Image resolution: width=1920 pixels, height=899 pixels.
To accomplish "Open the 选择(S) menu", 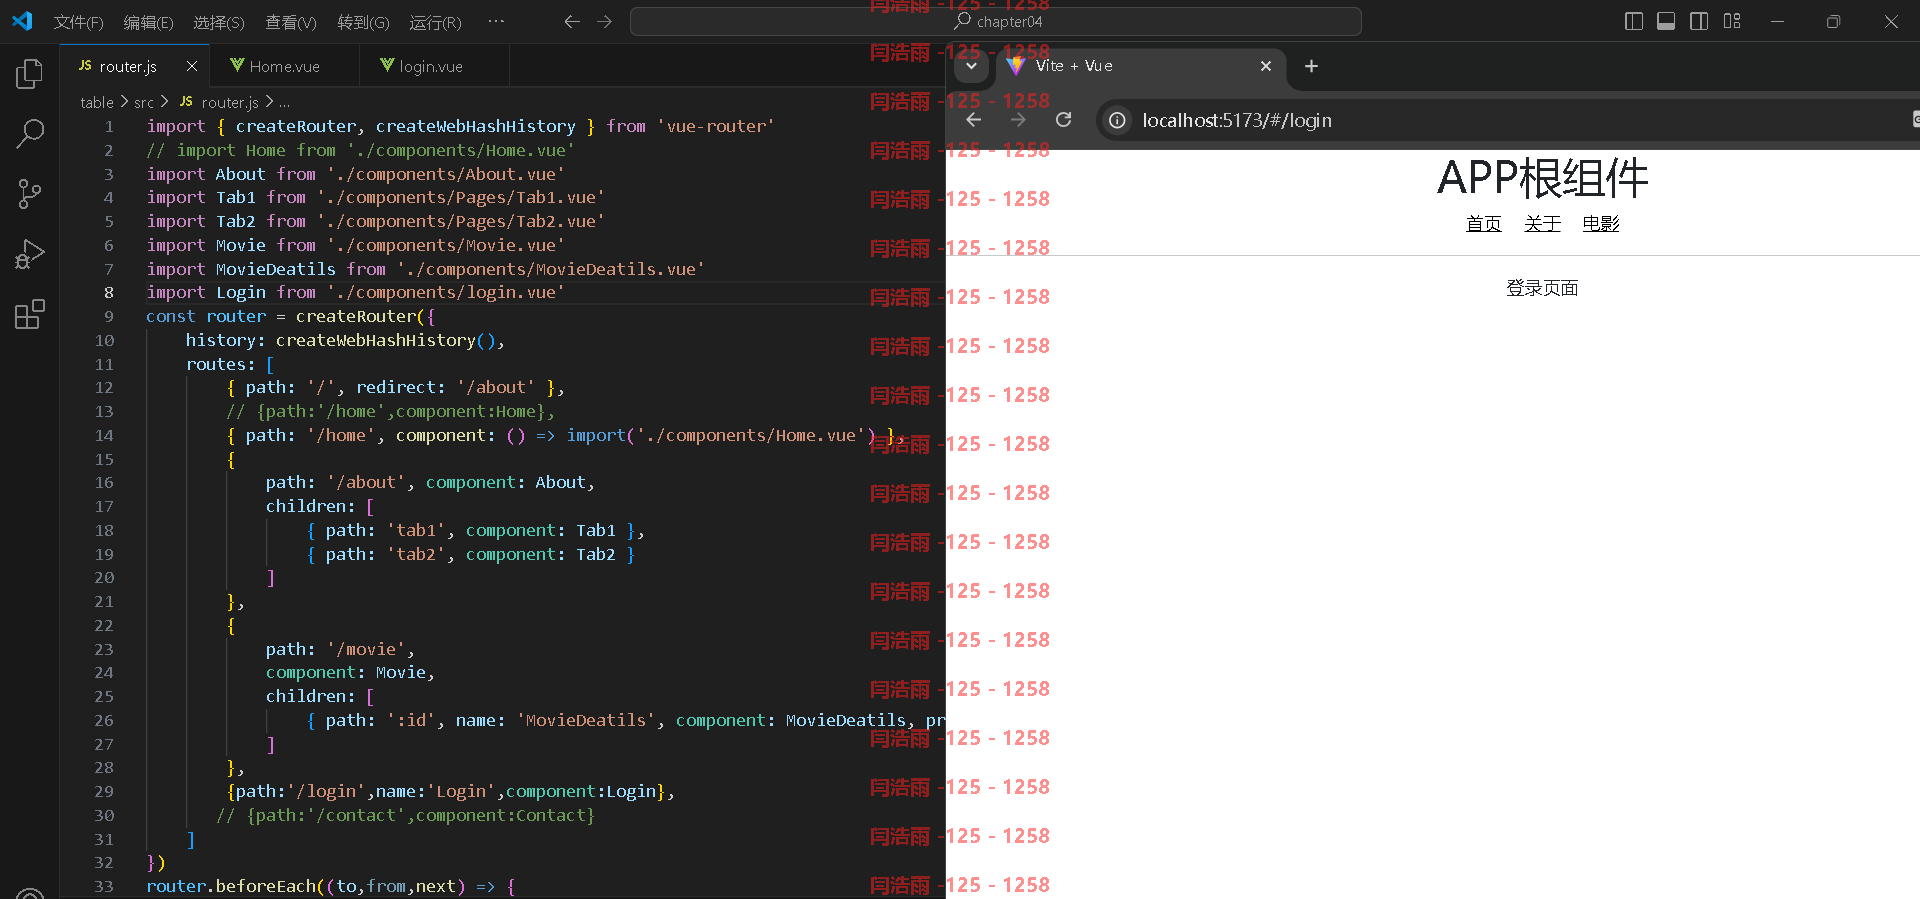I will (x=218, y=22).
